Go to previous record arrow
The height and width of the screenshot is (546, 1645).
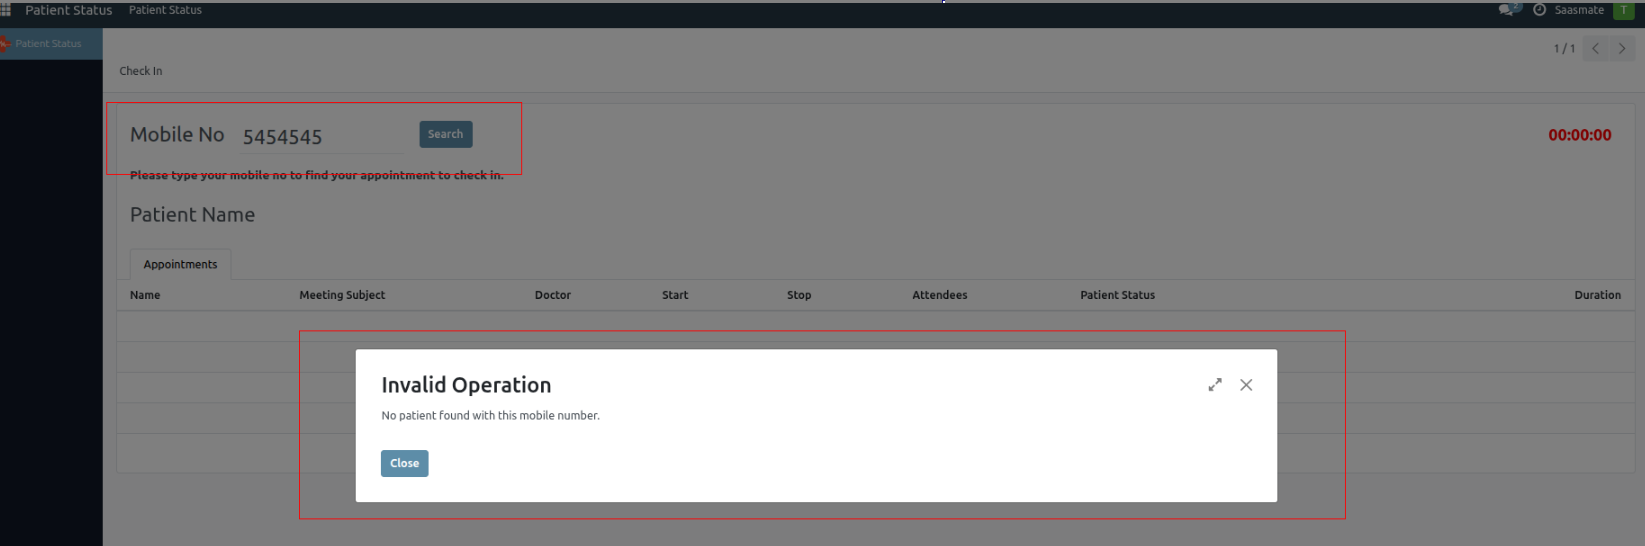pos(1596,48)
